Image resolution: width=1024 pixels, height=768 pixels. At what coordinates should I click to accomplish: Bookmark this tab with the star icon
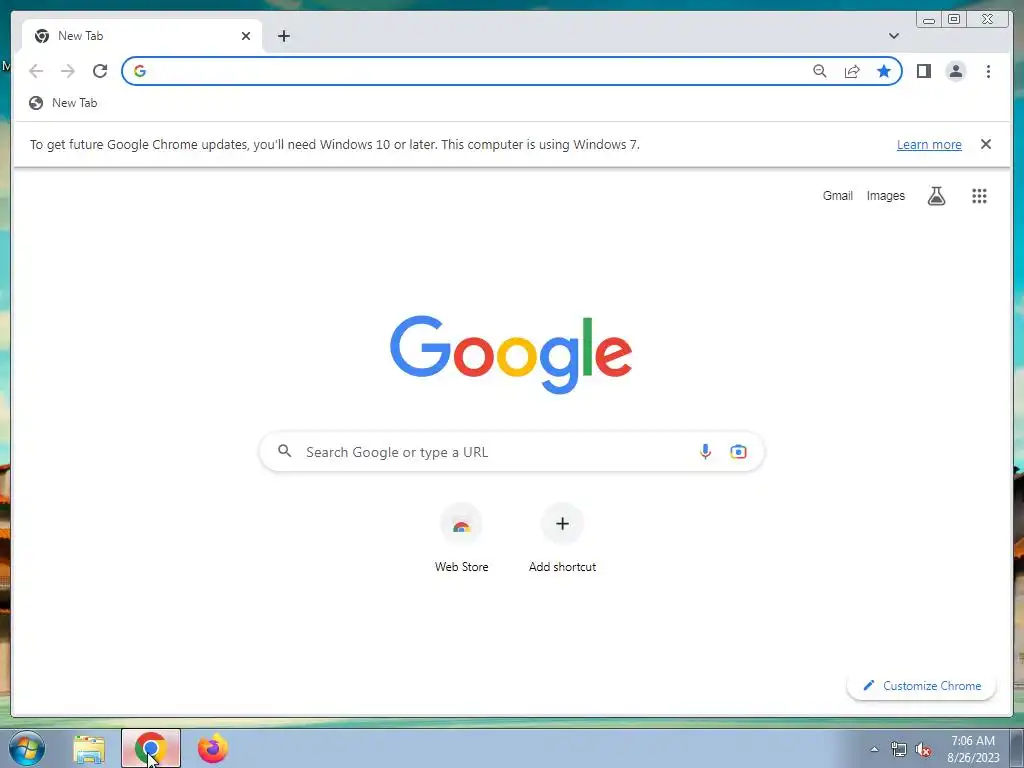(x=884, y=71)
